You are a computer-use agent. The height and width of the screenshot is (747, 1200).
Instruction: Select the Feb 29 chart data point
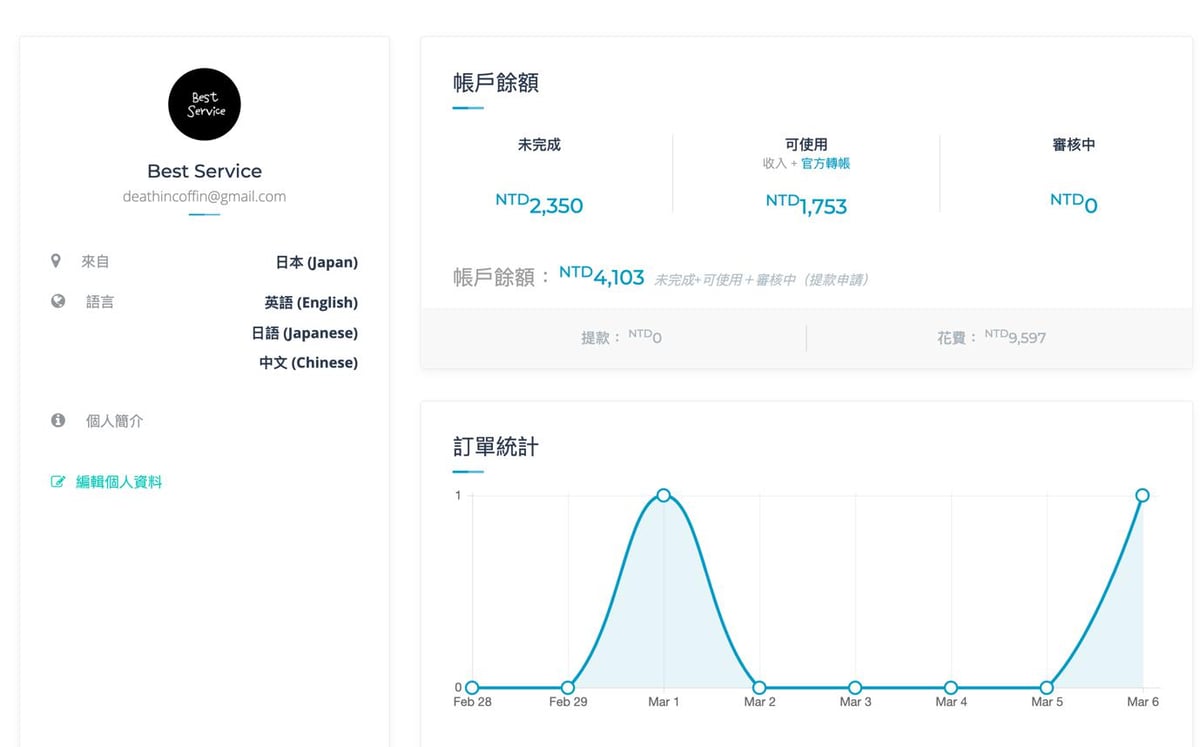pos(568,688)
